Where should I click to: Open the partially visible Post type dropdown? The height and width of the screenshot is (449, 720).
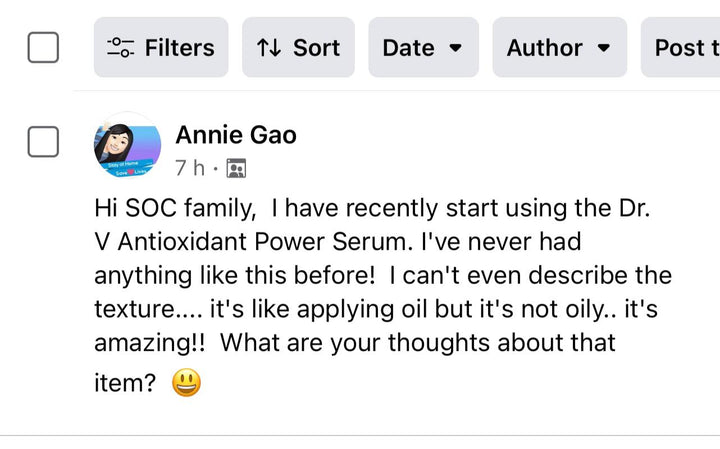pos(684,47)
